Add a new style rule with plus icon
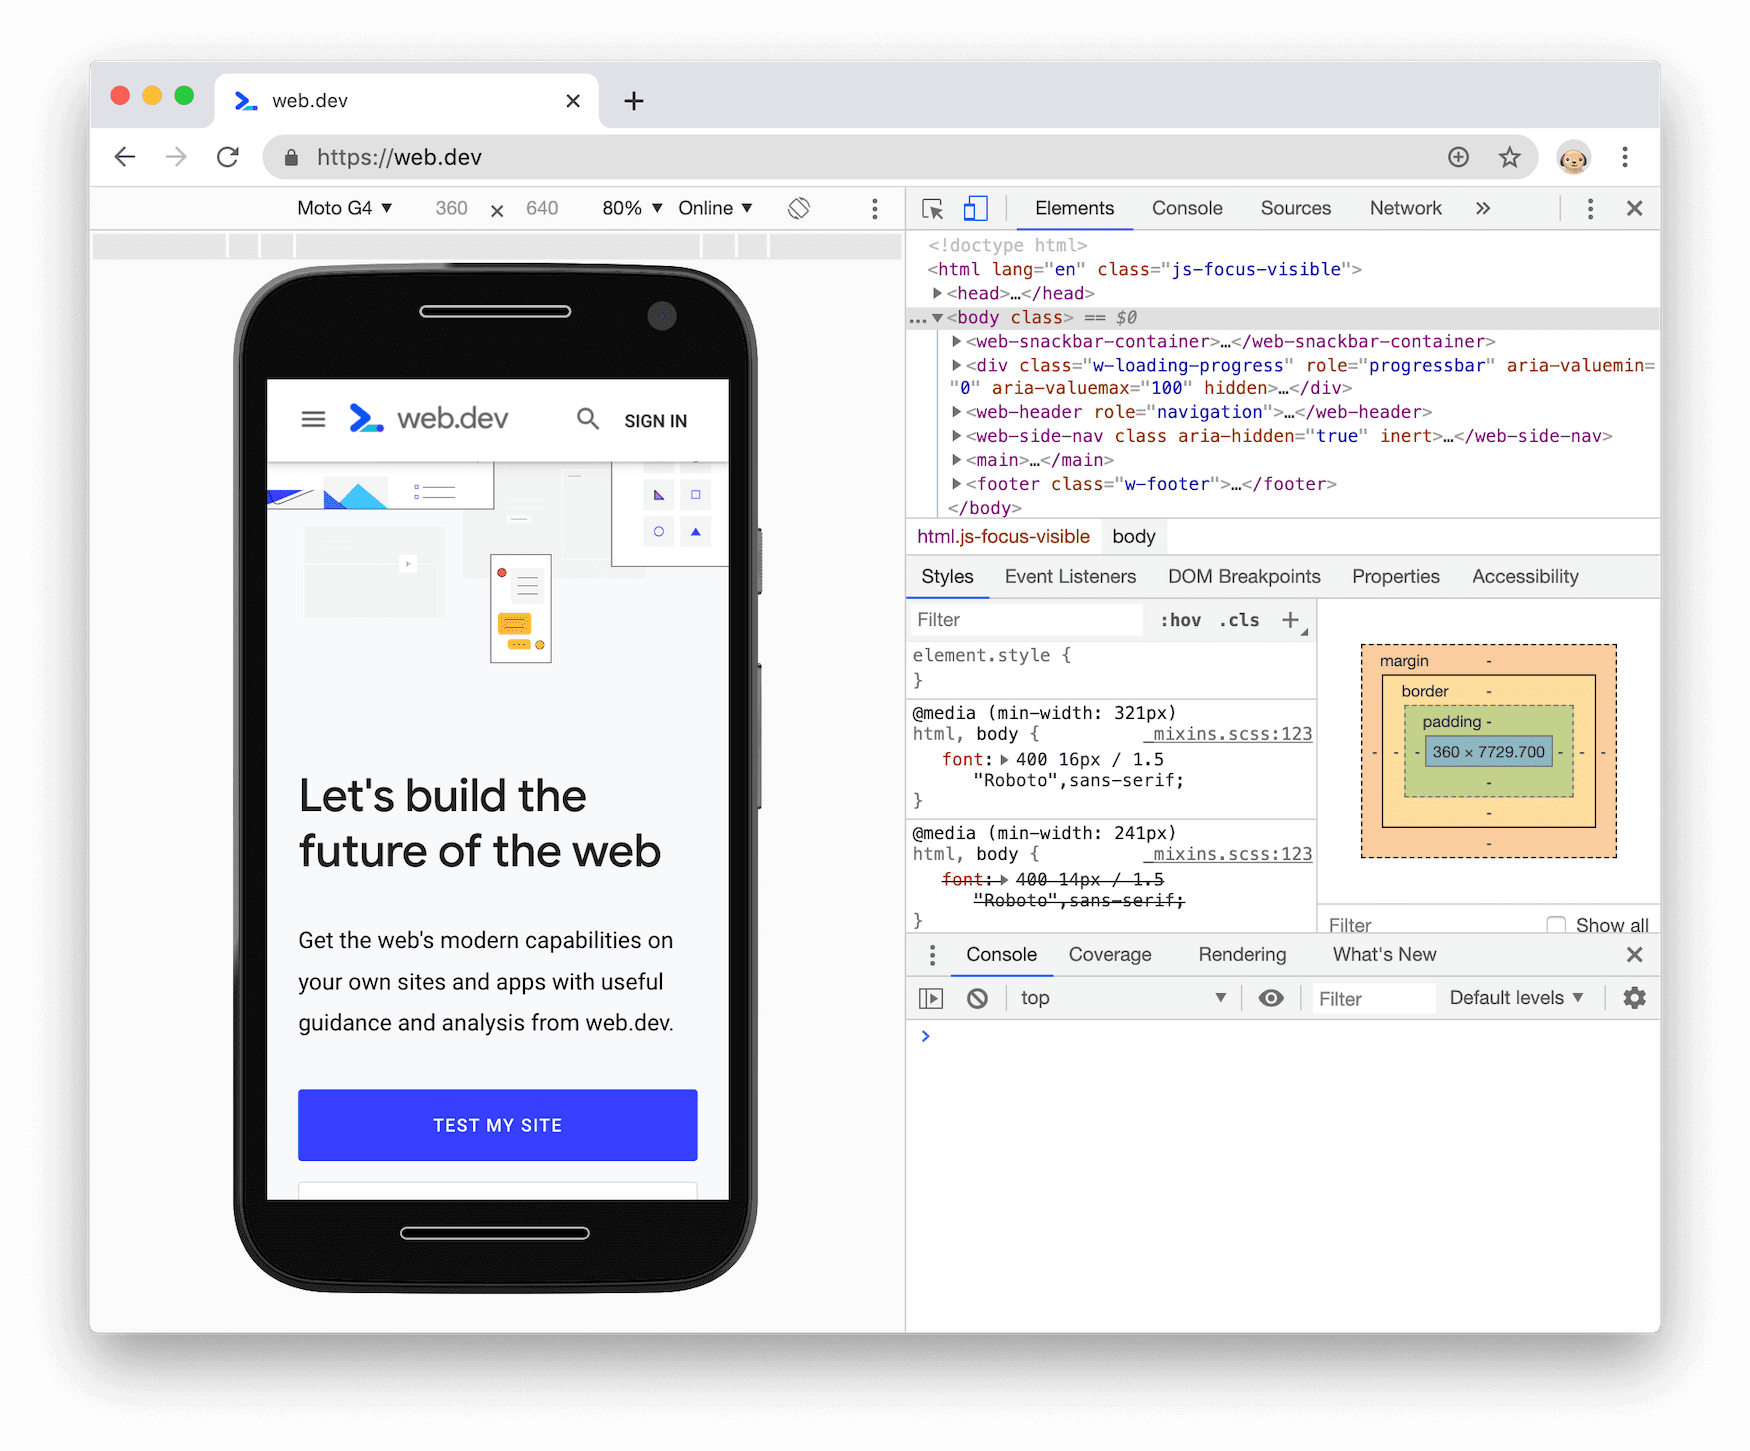The image size is (1750, 1451). pyautogui.click(x=1290, y=619)
